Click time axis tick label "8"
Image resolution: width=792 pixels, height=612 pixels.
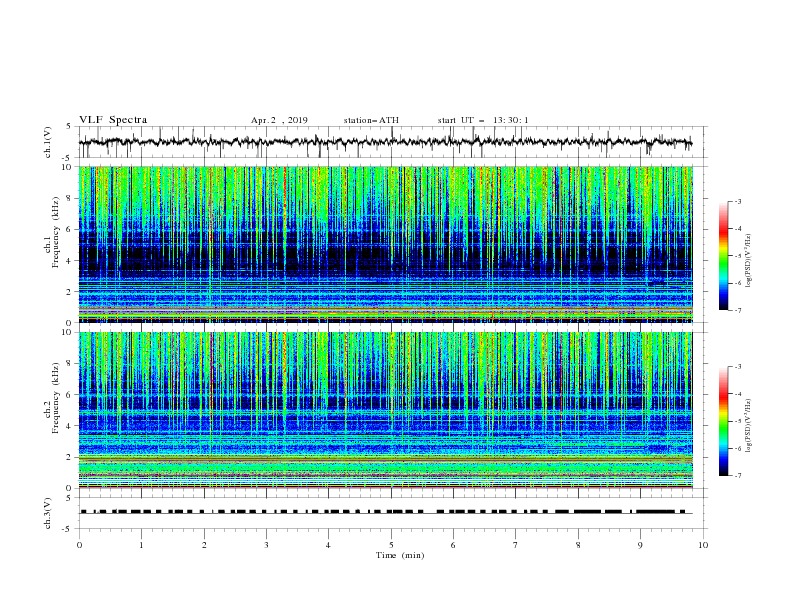point(578,545)
